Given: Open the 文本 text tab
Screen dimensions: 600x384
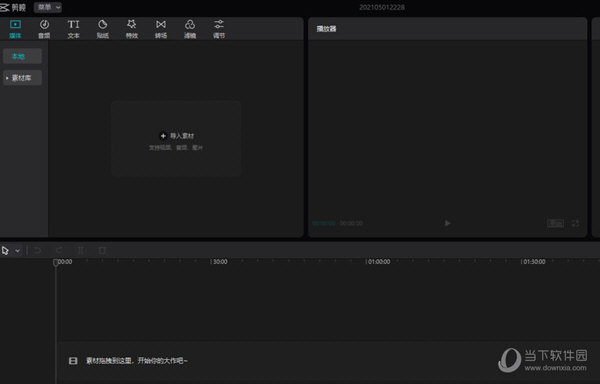Looking at the screenshot, I should click(73, 29).
